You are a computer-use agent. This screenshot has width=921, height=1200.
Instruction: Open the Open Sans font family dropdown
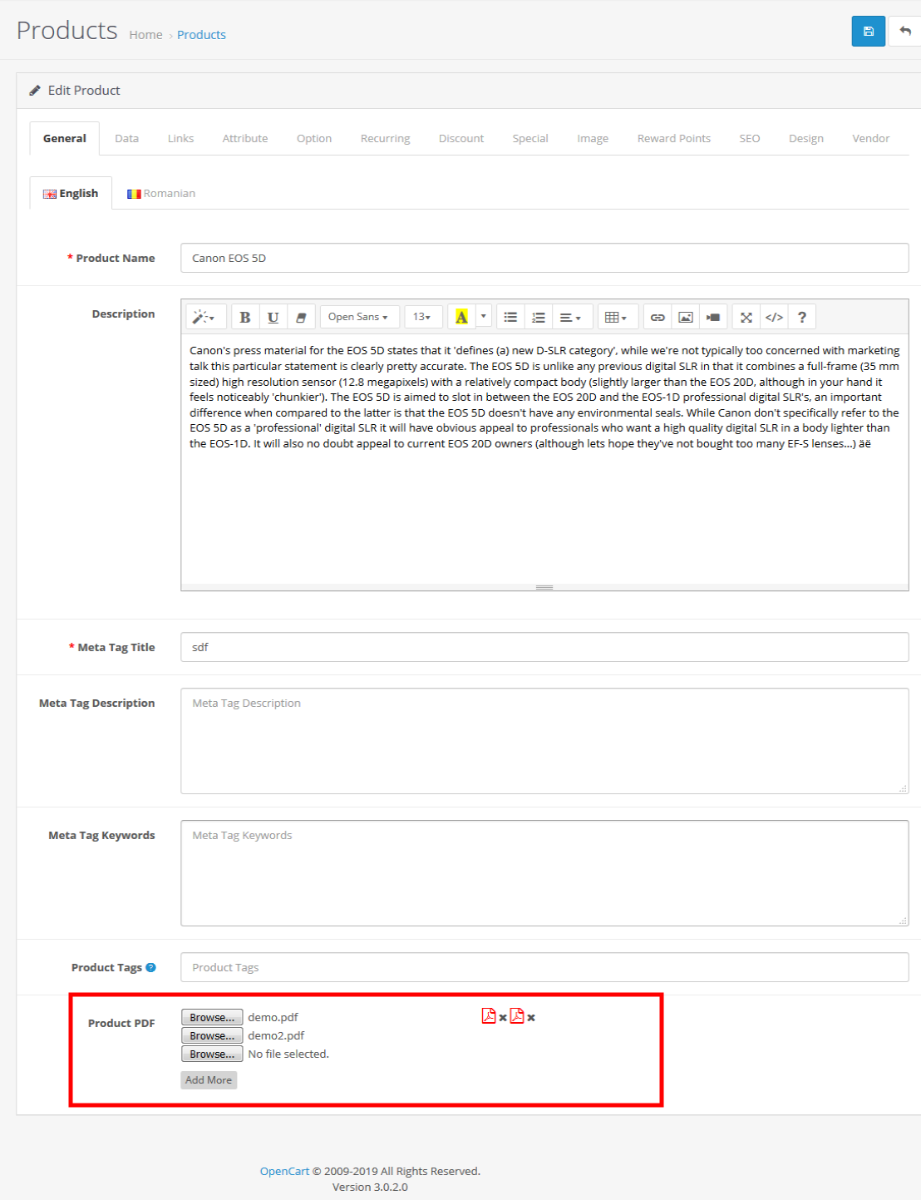point(360,317)
